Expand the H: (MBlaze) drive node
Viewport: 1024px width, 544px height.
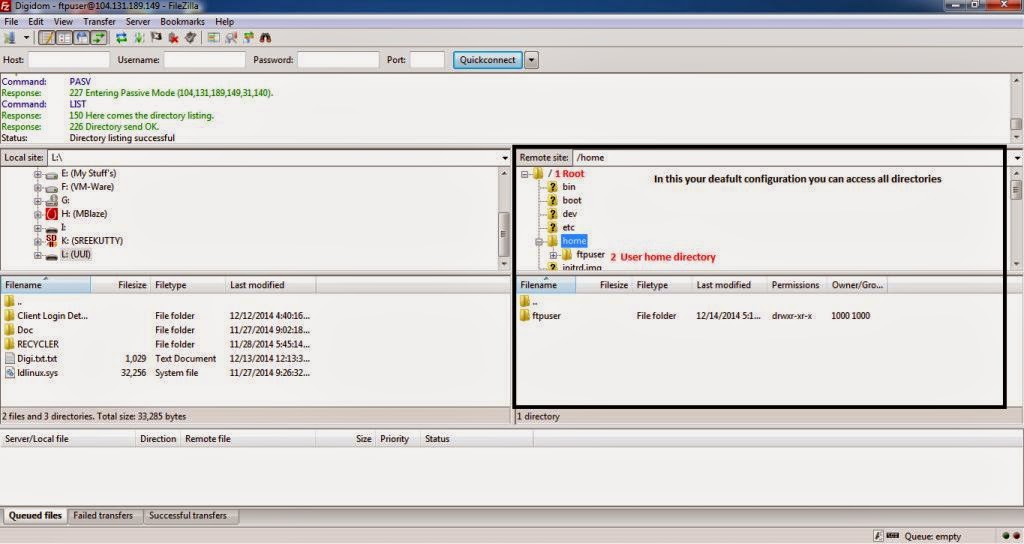point(38,214)
